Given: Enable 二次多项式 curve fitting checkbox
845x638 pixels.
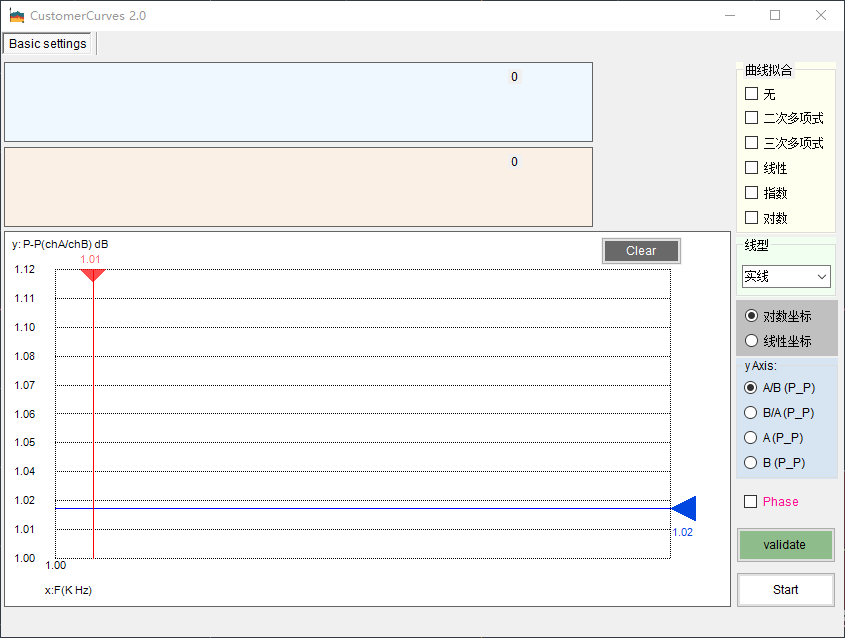Looking at the screenshot, I should click(751, 117).
